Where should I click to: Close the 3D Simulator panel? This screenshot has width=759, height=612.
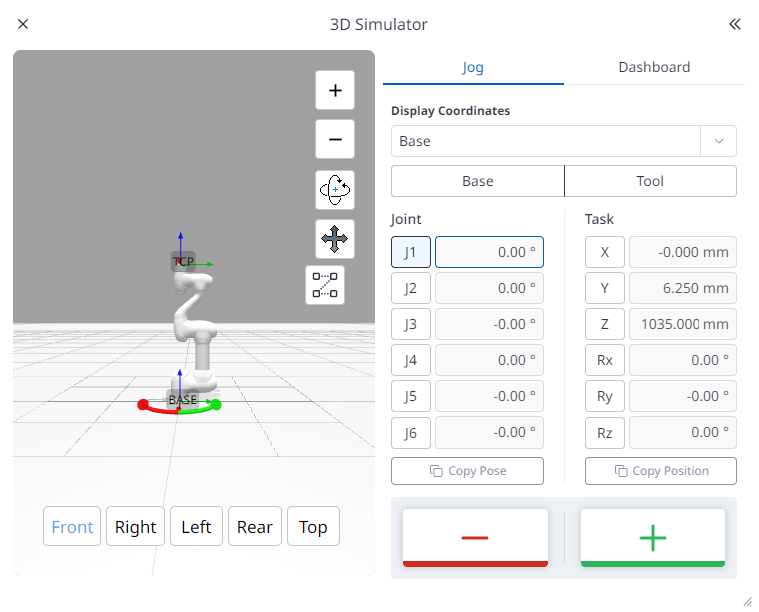[x=23, y=24]
